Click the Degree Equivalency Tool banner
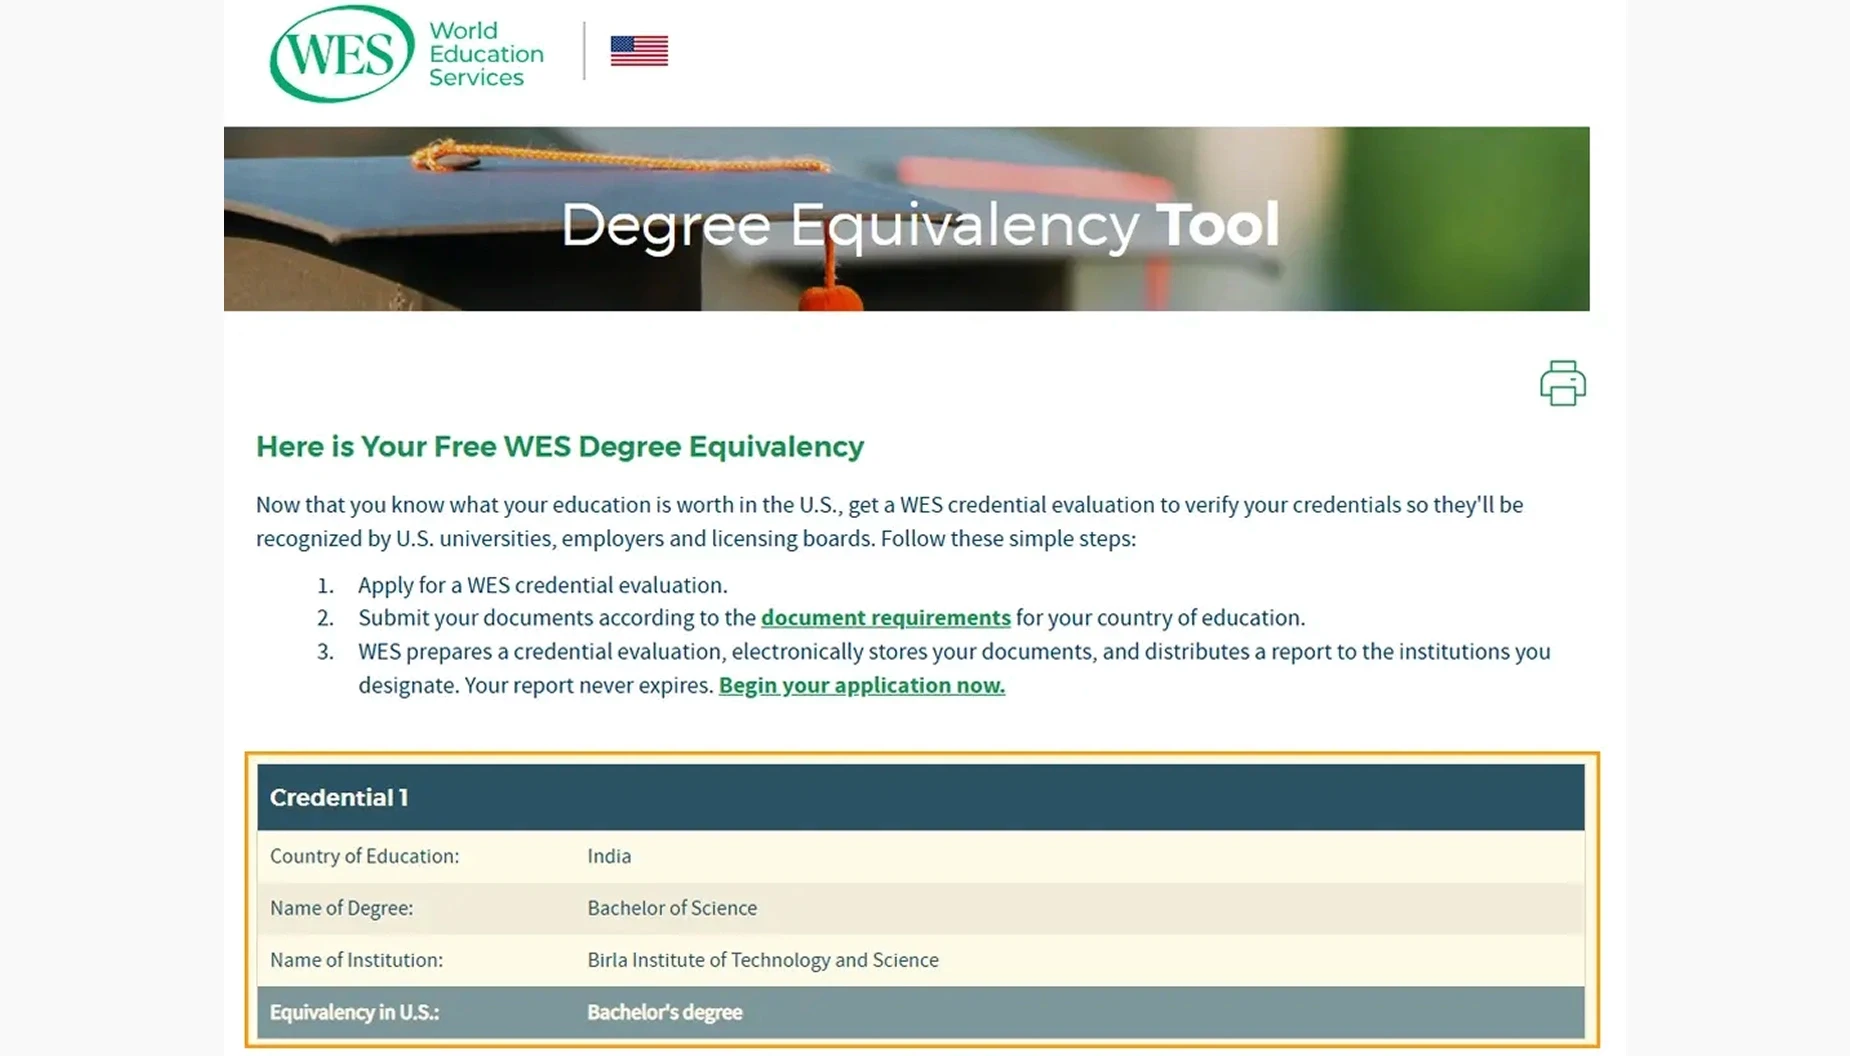 tap(906, 219)
